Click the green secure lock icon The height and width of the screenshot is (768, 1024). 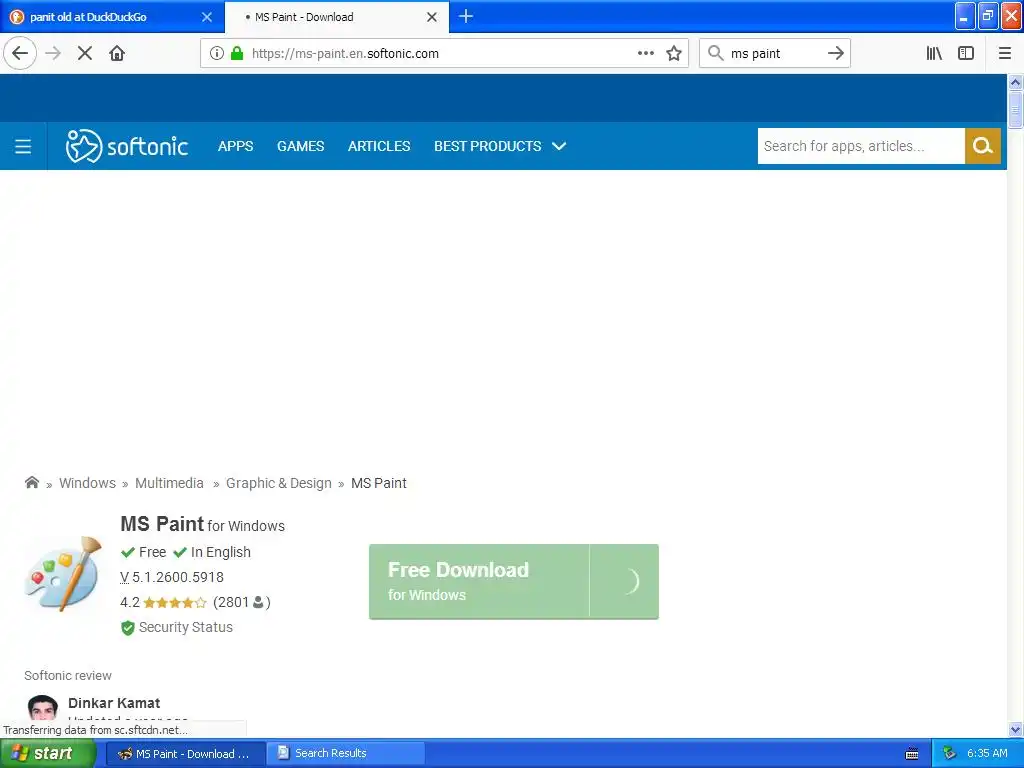237,54
